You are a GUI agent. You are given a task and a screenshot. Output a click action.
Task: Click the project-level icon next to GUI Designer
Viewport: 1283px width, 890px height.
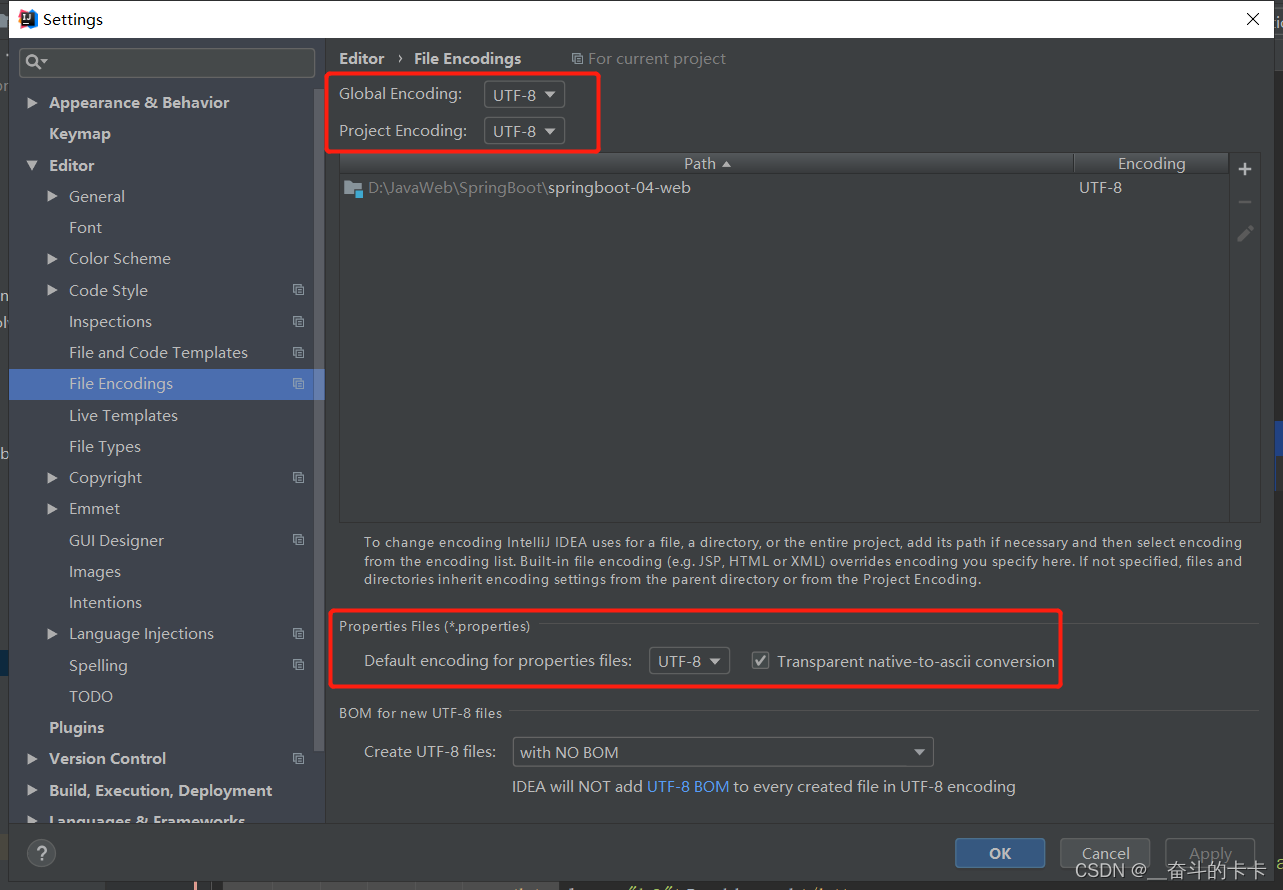[x=298, y=540]
